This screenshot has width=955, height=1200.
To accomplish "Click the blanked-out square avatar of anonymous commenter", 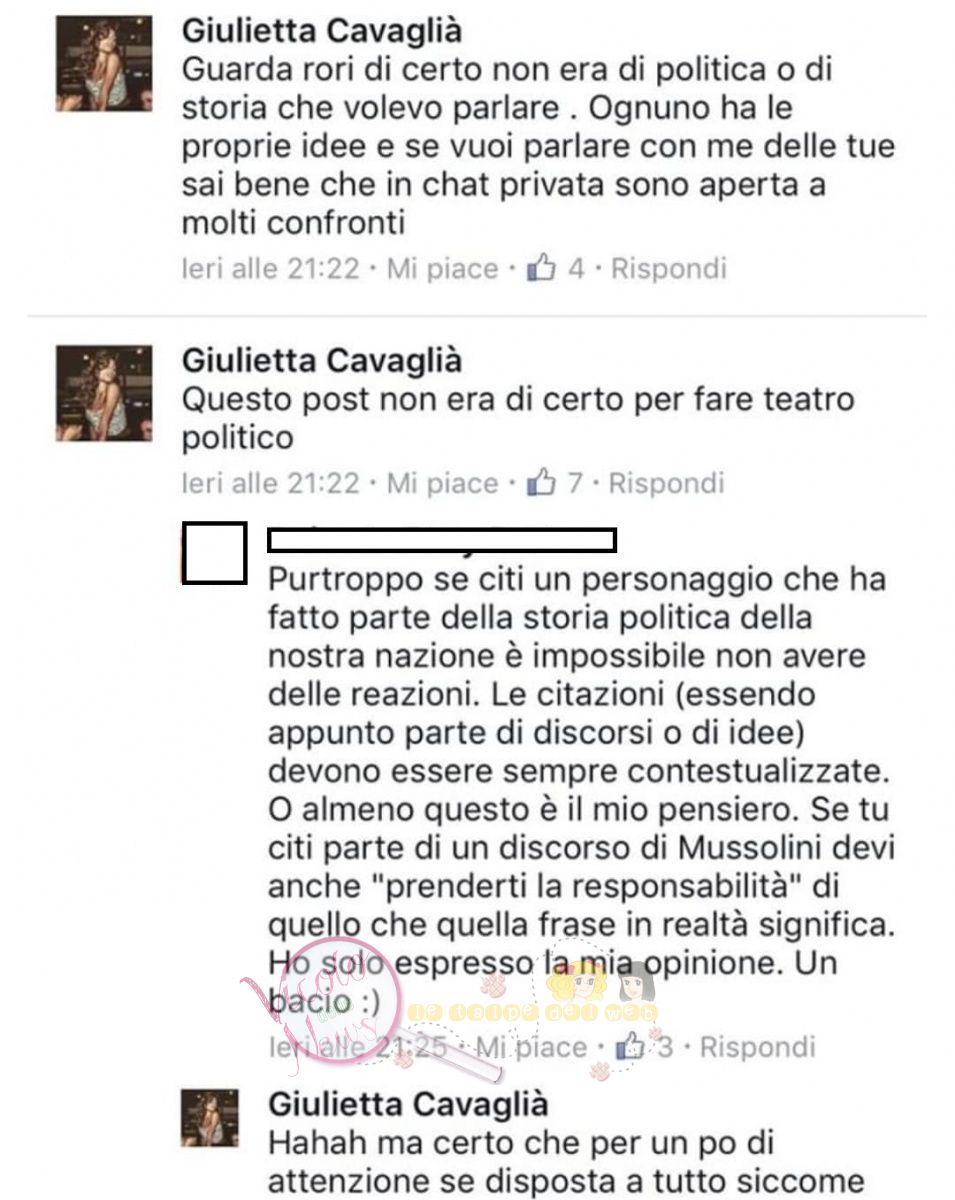I will click(x=215, y=552).
